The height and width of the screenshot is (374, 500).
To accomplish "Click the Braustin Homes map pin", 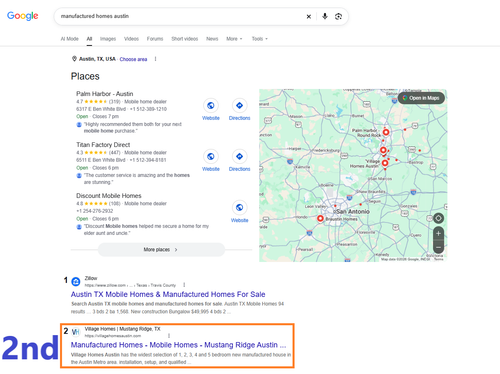I will 320,219.
